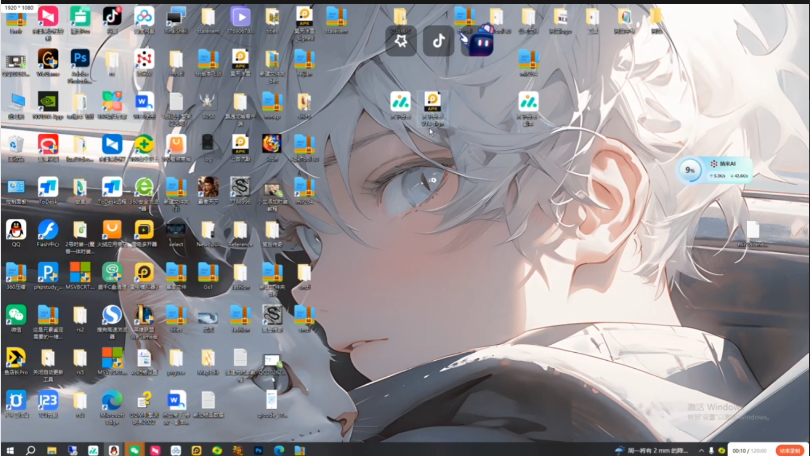Click the Photoshop icon in the taskbar
Screen dimensions: 810x456
tap(258, 450)
